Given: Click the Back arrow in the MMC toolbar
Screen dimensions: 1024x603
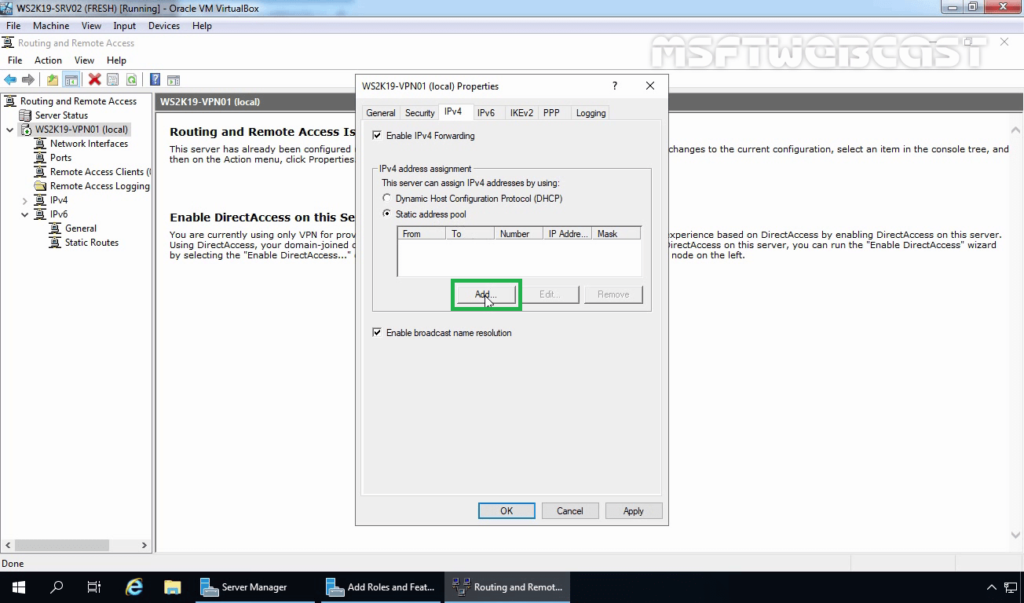Looking at the screenshot, I should click(x=10, y=80).
